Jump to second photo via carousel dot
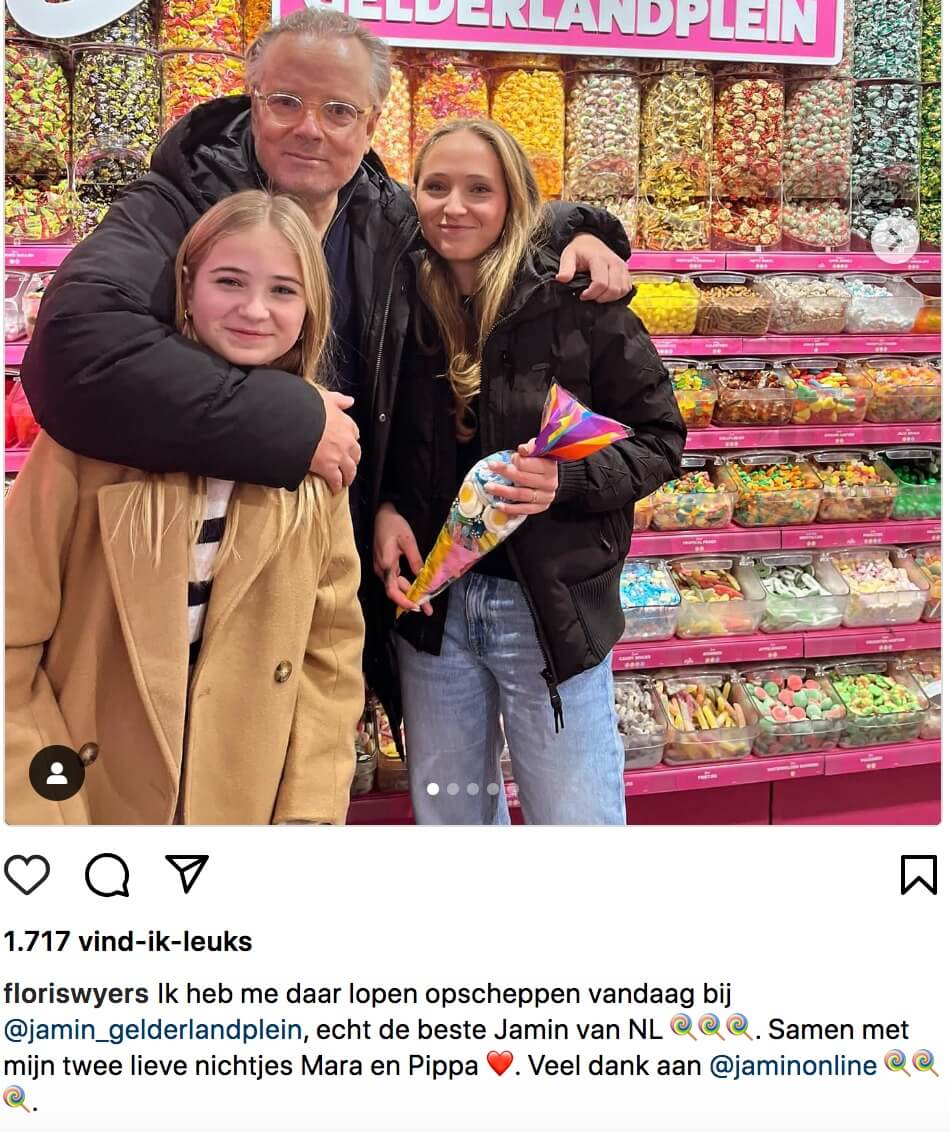 pos(453,789)
